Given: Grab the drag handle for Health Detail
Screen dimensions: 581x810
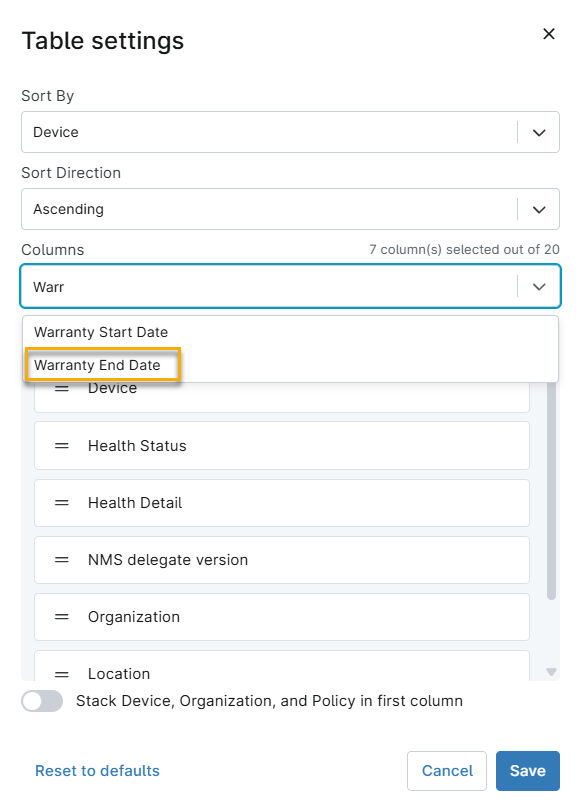Looking at the screenshot, I should pyautogui.click(x=62, y=503).
